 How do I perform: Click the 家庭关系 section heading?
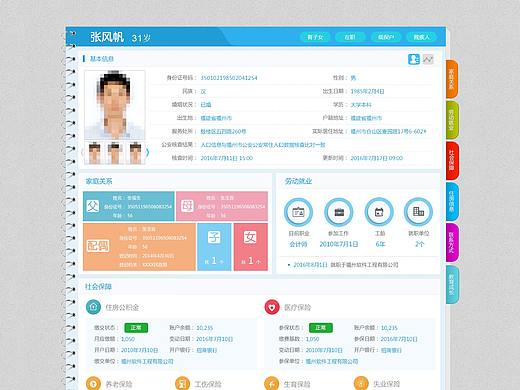click(x=99, y=181)
